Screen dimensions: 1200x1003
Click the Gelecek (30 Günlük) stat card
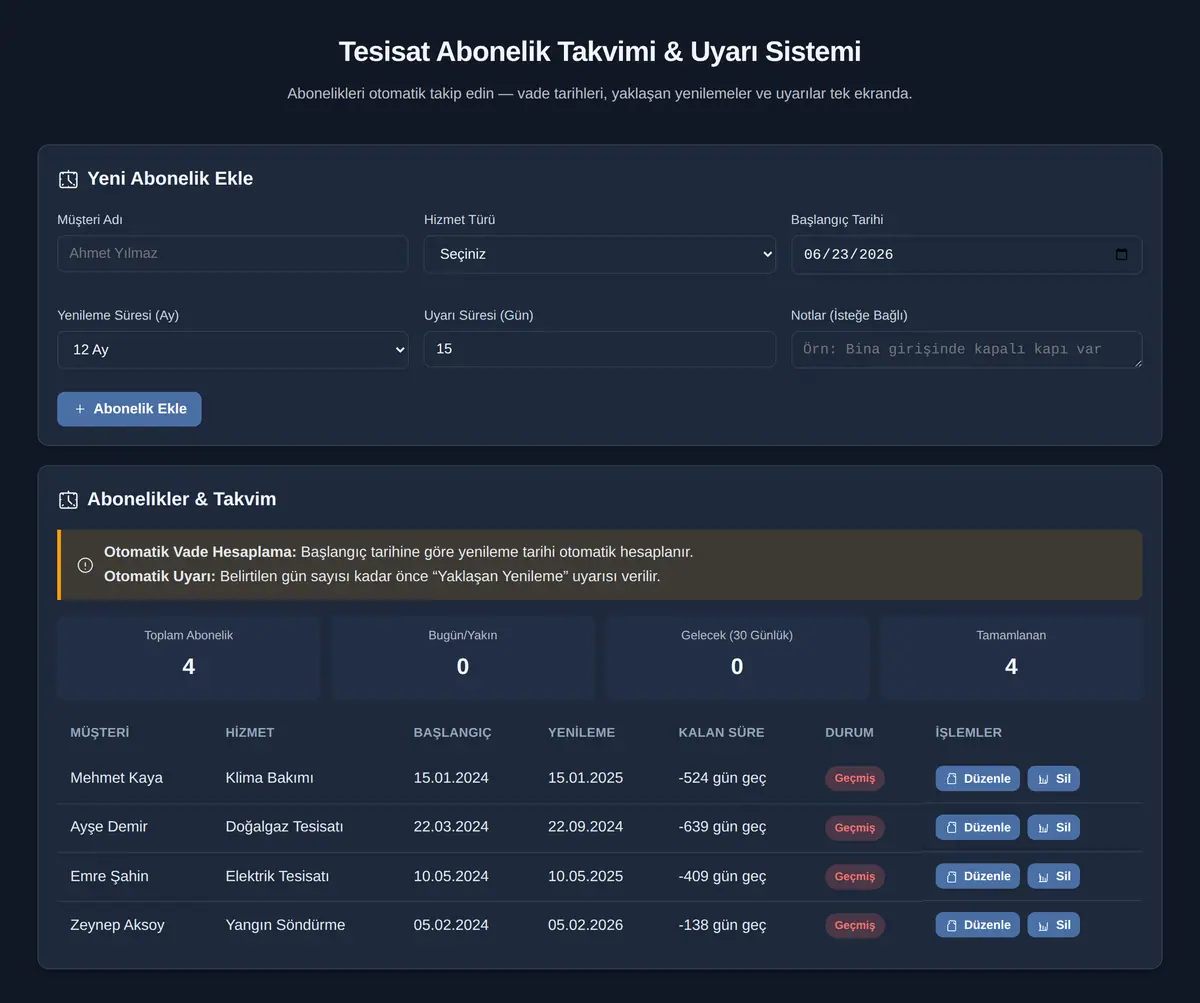coord(737,657)
